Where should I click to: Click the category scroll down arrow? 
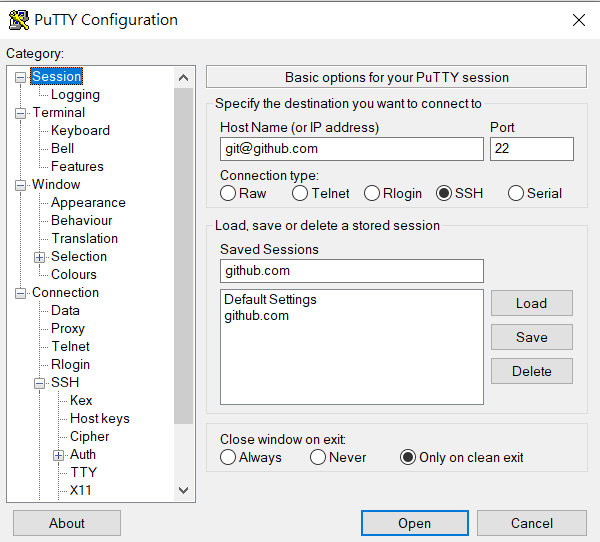coord(183,490)
